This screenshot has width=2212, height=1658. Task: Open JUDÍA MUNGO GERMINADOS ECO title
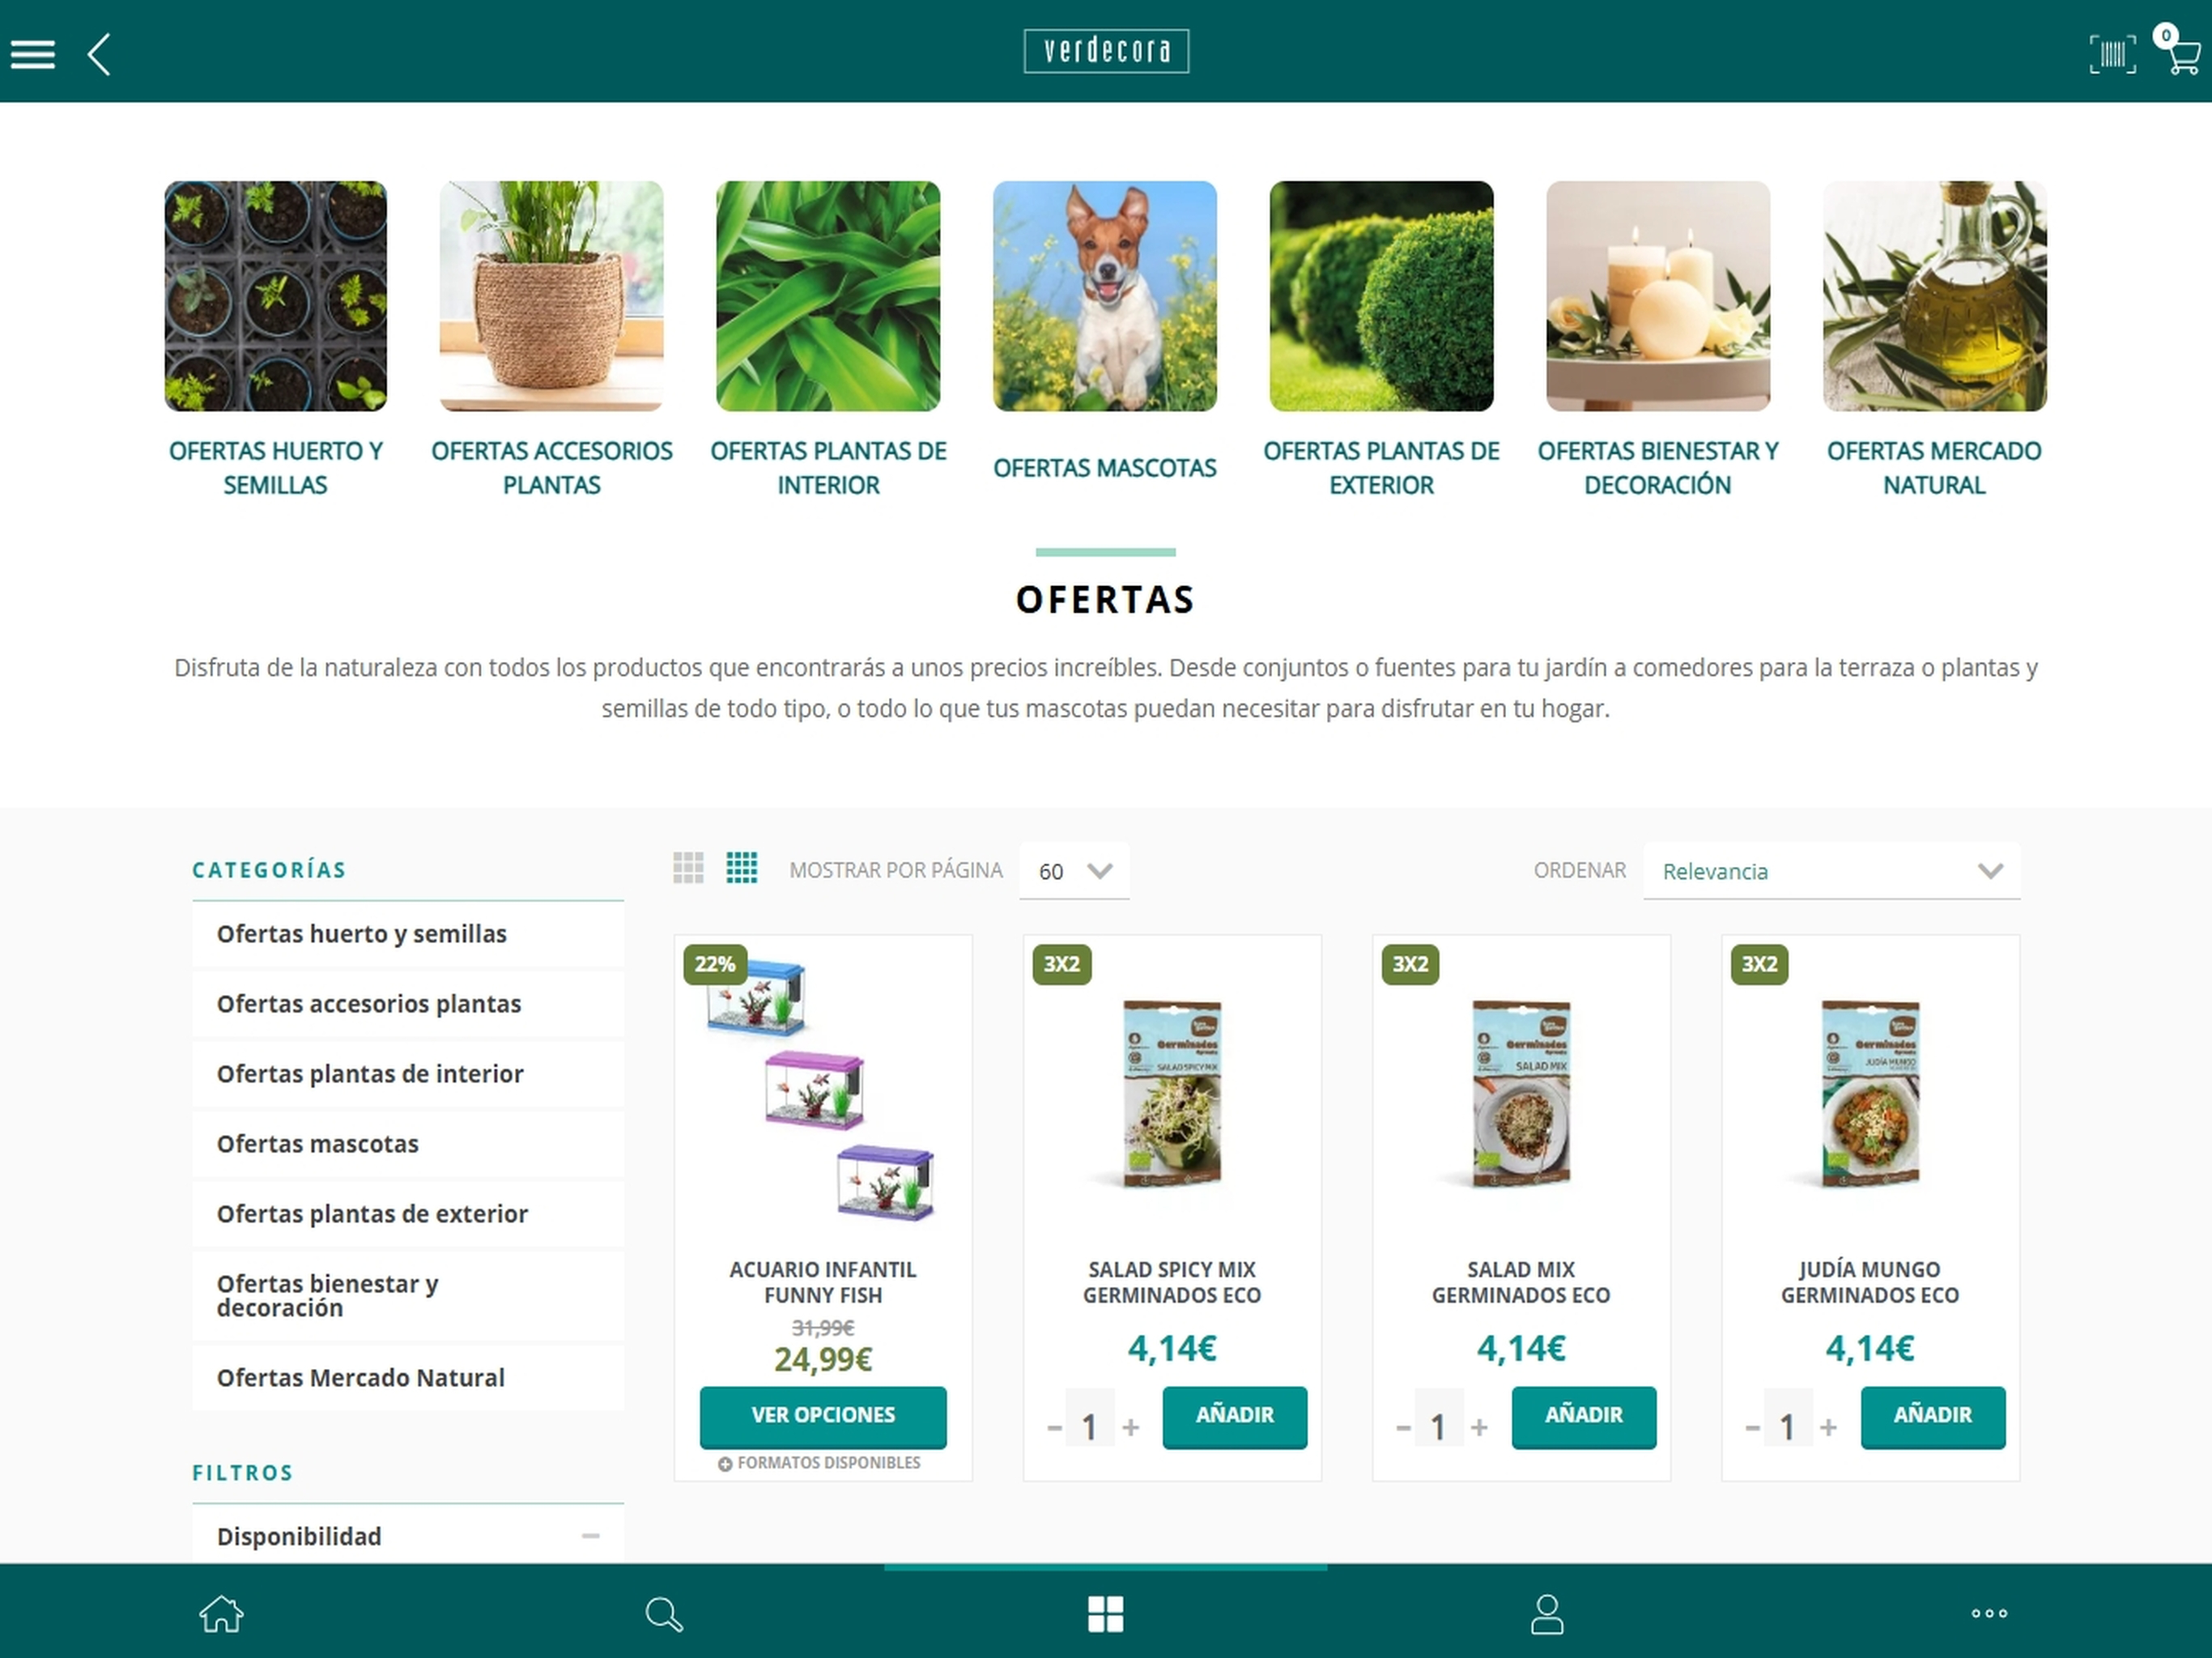click(1870, 1282)
